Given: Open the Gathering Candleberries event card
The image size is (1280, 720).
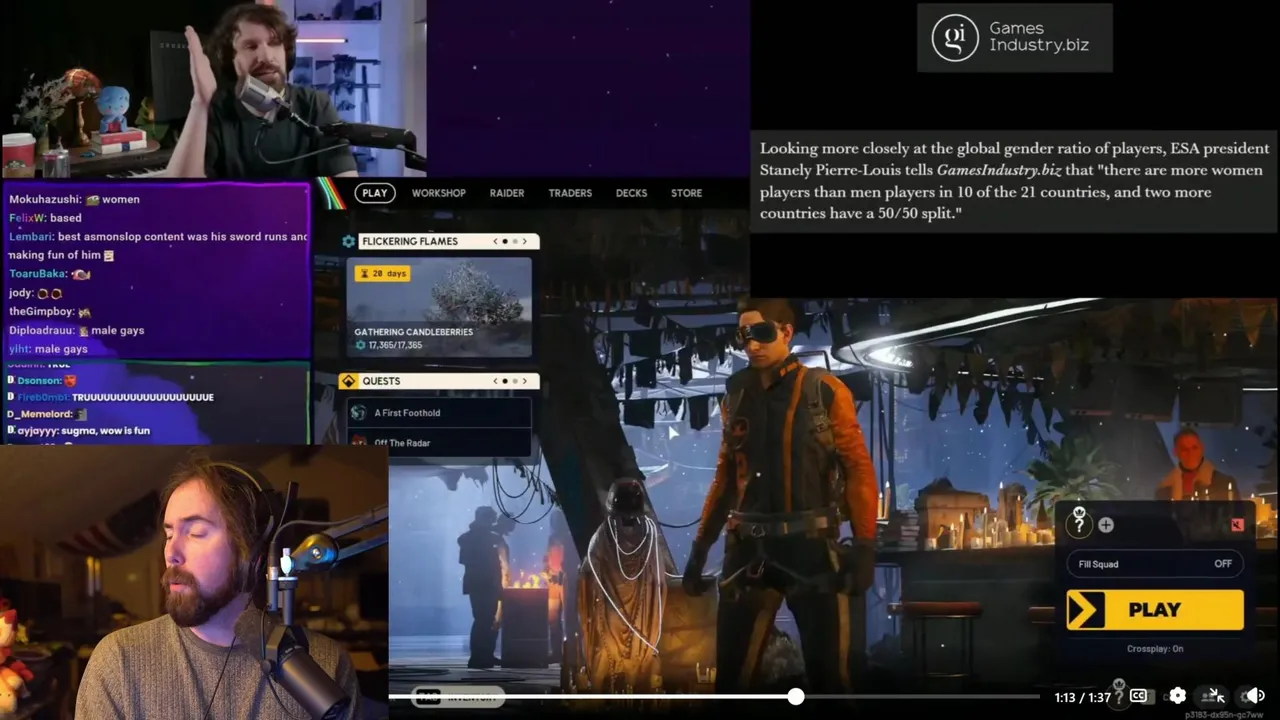Looking at the screenshot, I should click(439, 306).
